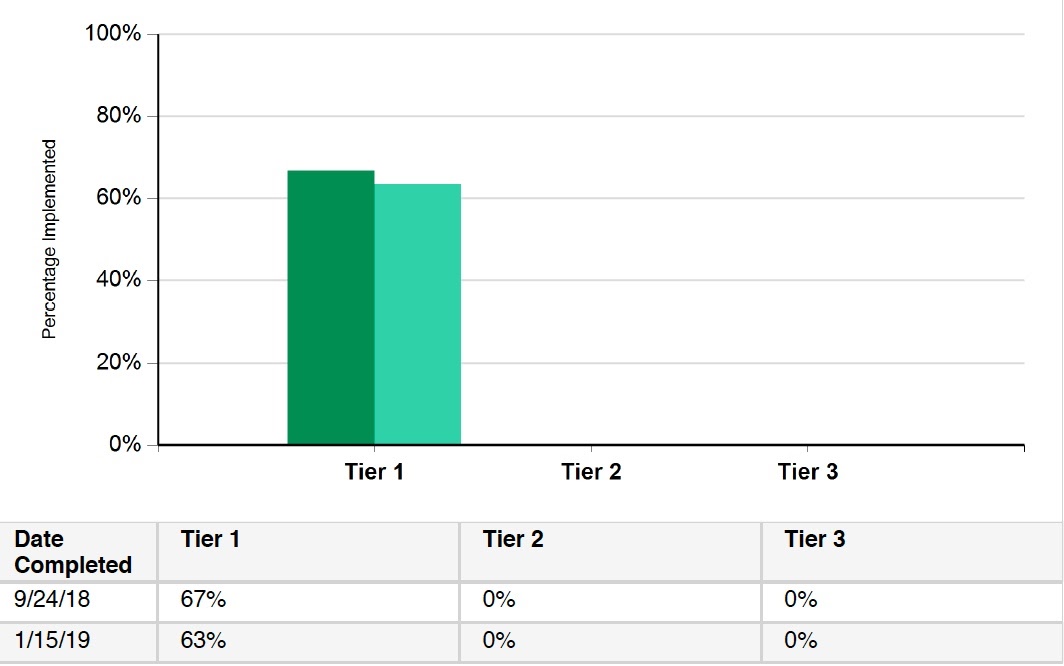Click the dark green Tier 1 bar

(x=330, y=308)
